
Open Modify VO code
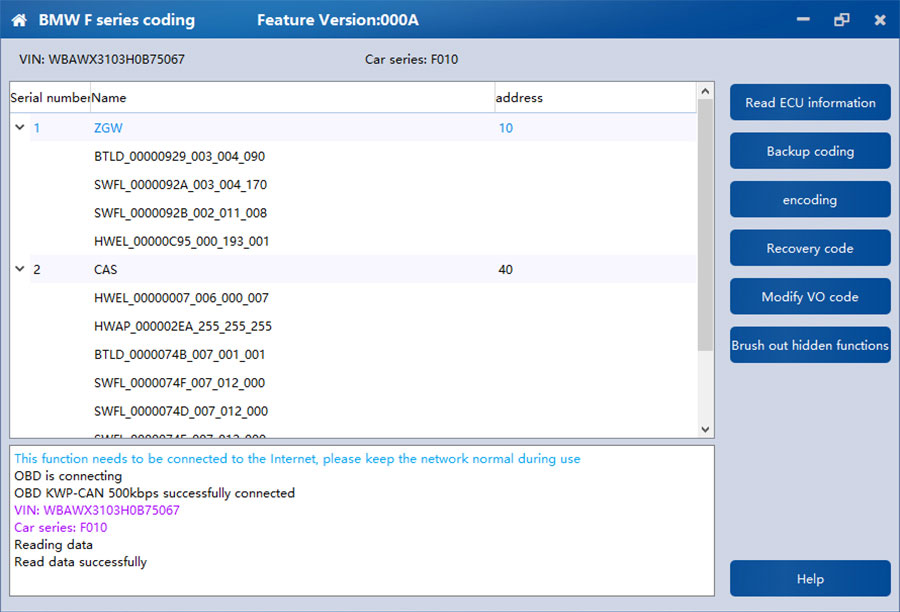tap(810, 296)
